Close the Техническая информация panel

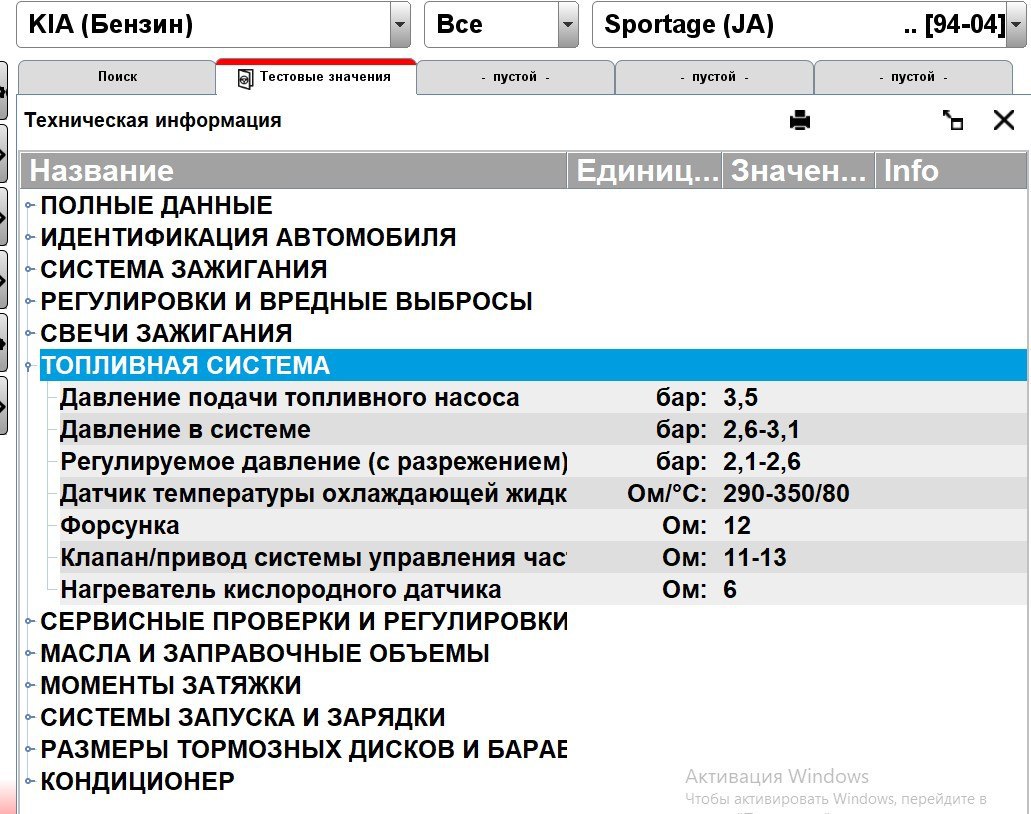[1003, 120]
